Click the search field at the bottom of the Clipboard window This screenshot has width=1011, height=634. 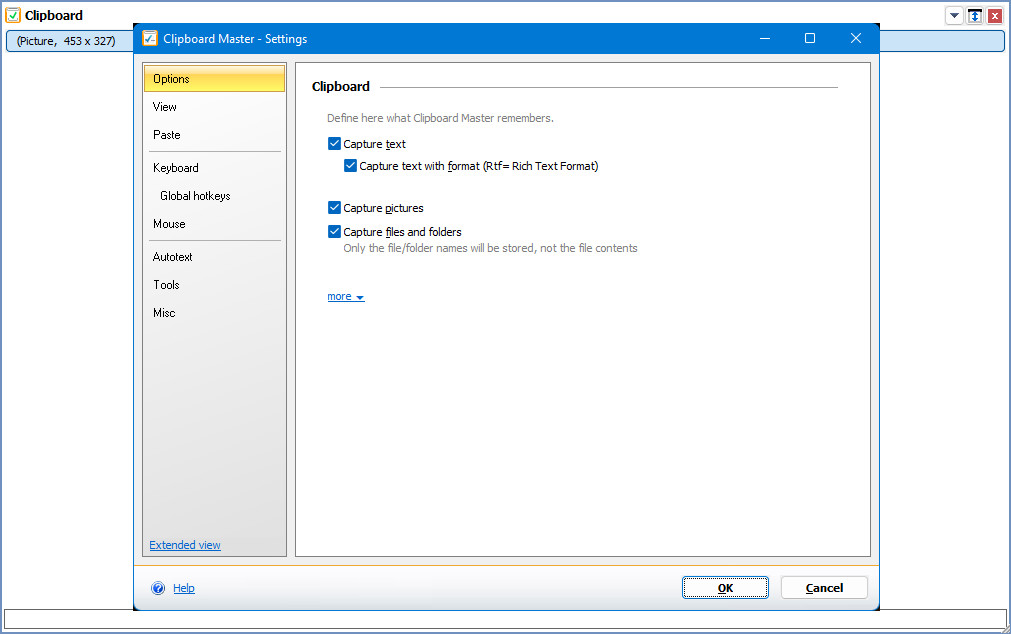[505, 619]
